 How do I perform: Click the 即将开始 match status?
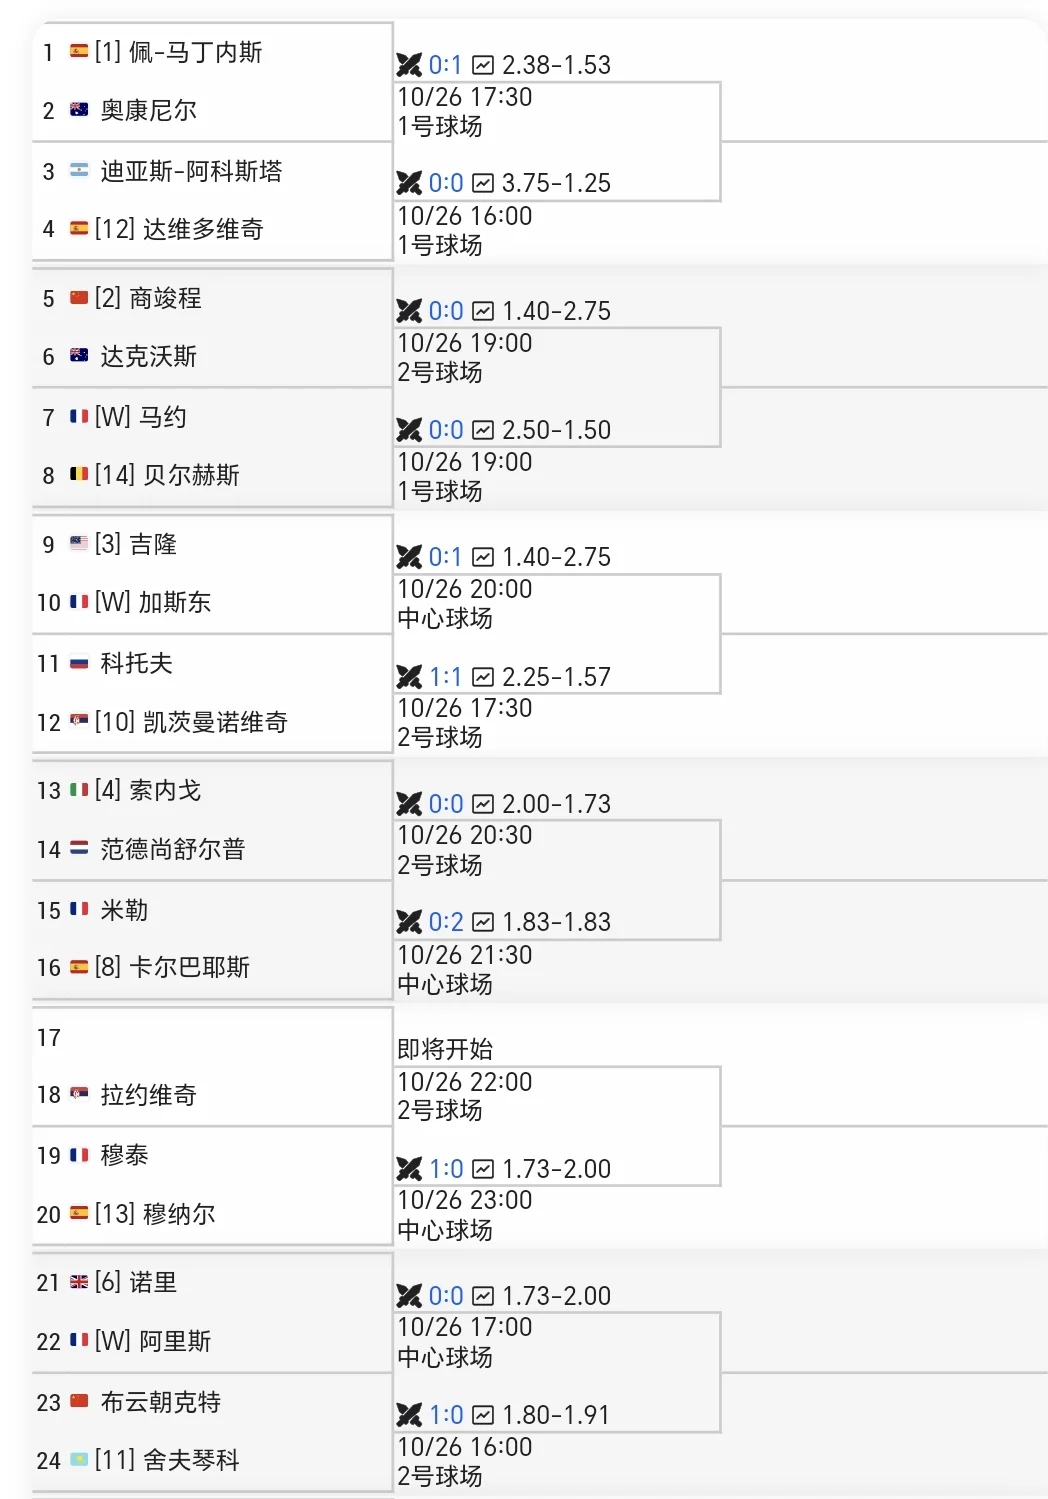445,1049
